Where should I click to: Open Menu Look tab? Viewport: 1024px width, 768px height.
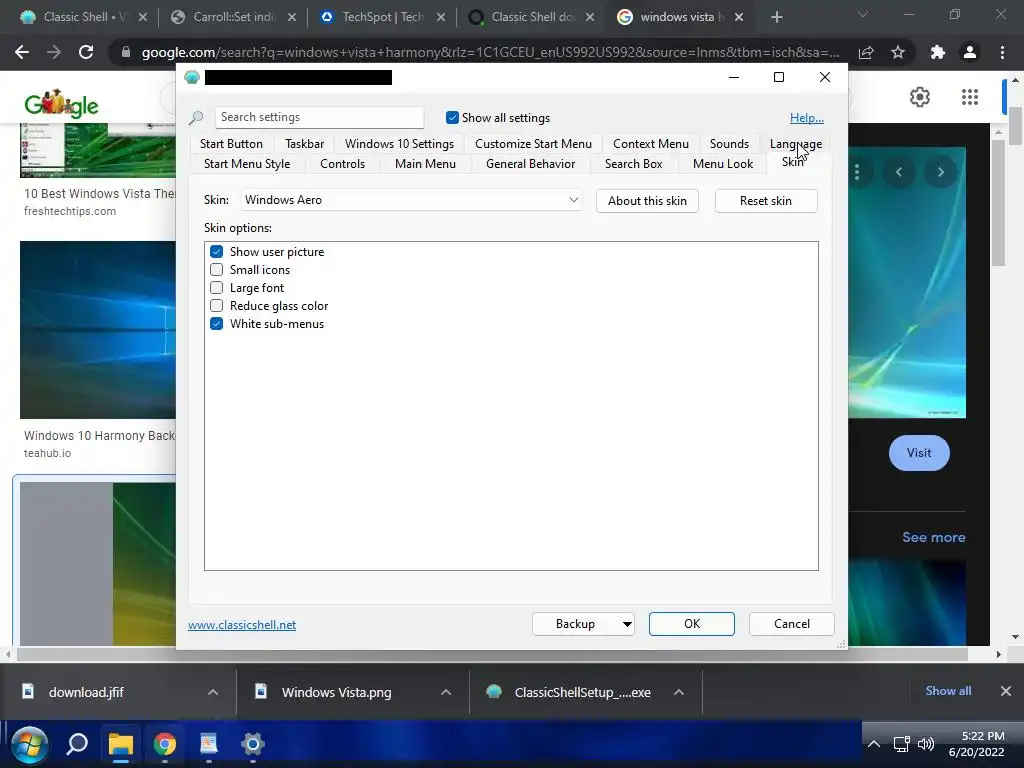click(x=722, y=164)
